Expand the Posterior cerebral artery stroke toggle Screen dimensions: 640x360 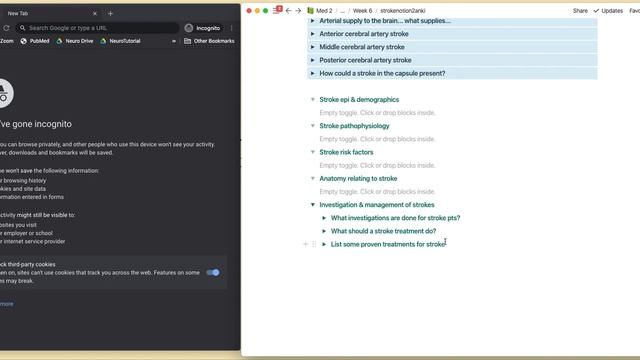click(313, 60)
